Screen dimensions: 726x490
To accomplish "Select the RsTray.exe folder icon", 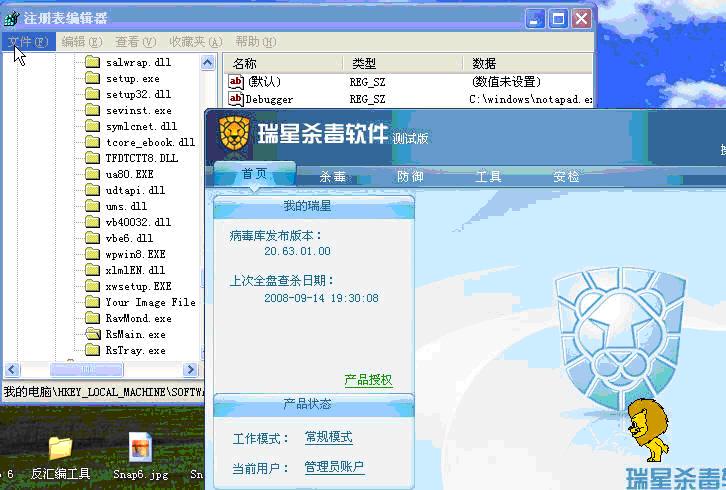I will 93,350.
